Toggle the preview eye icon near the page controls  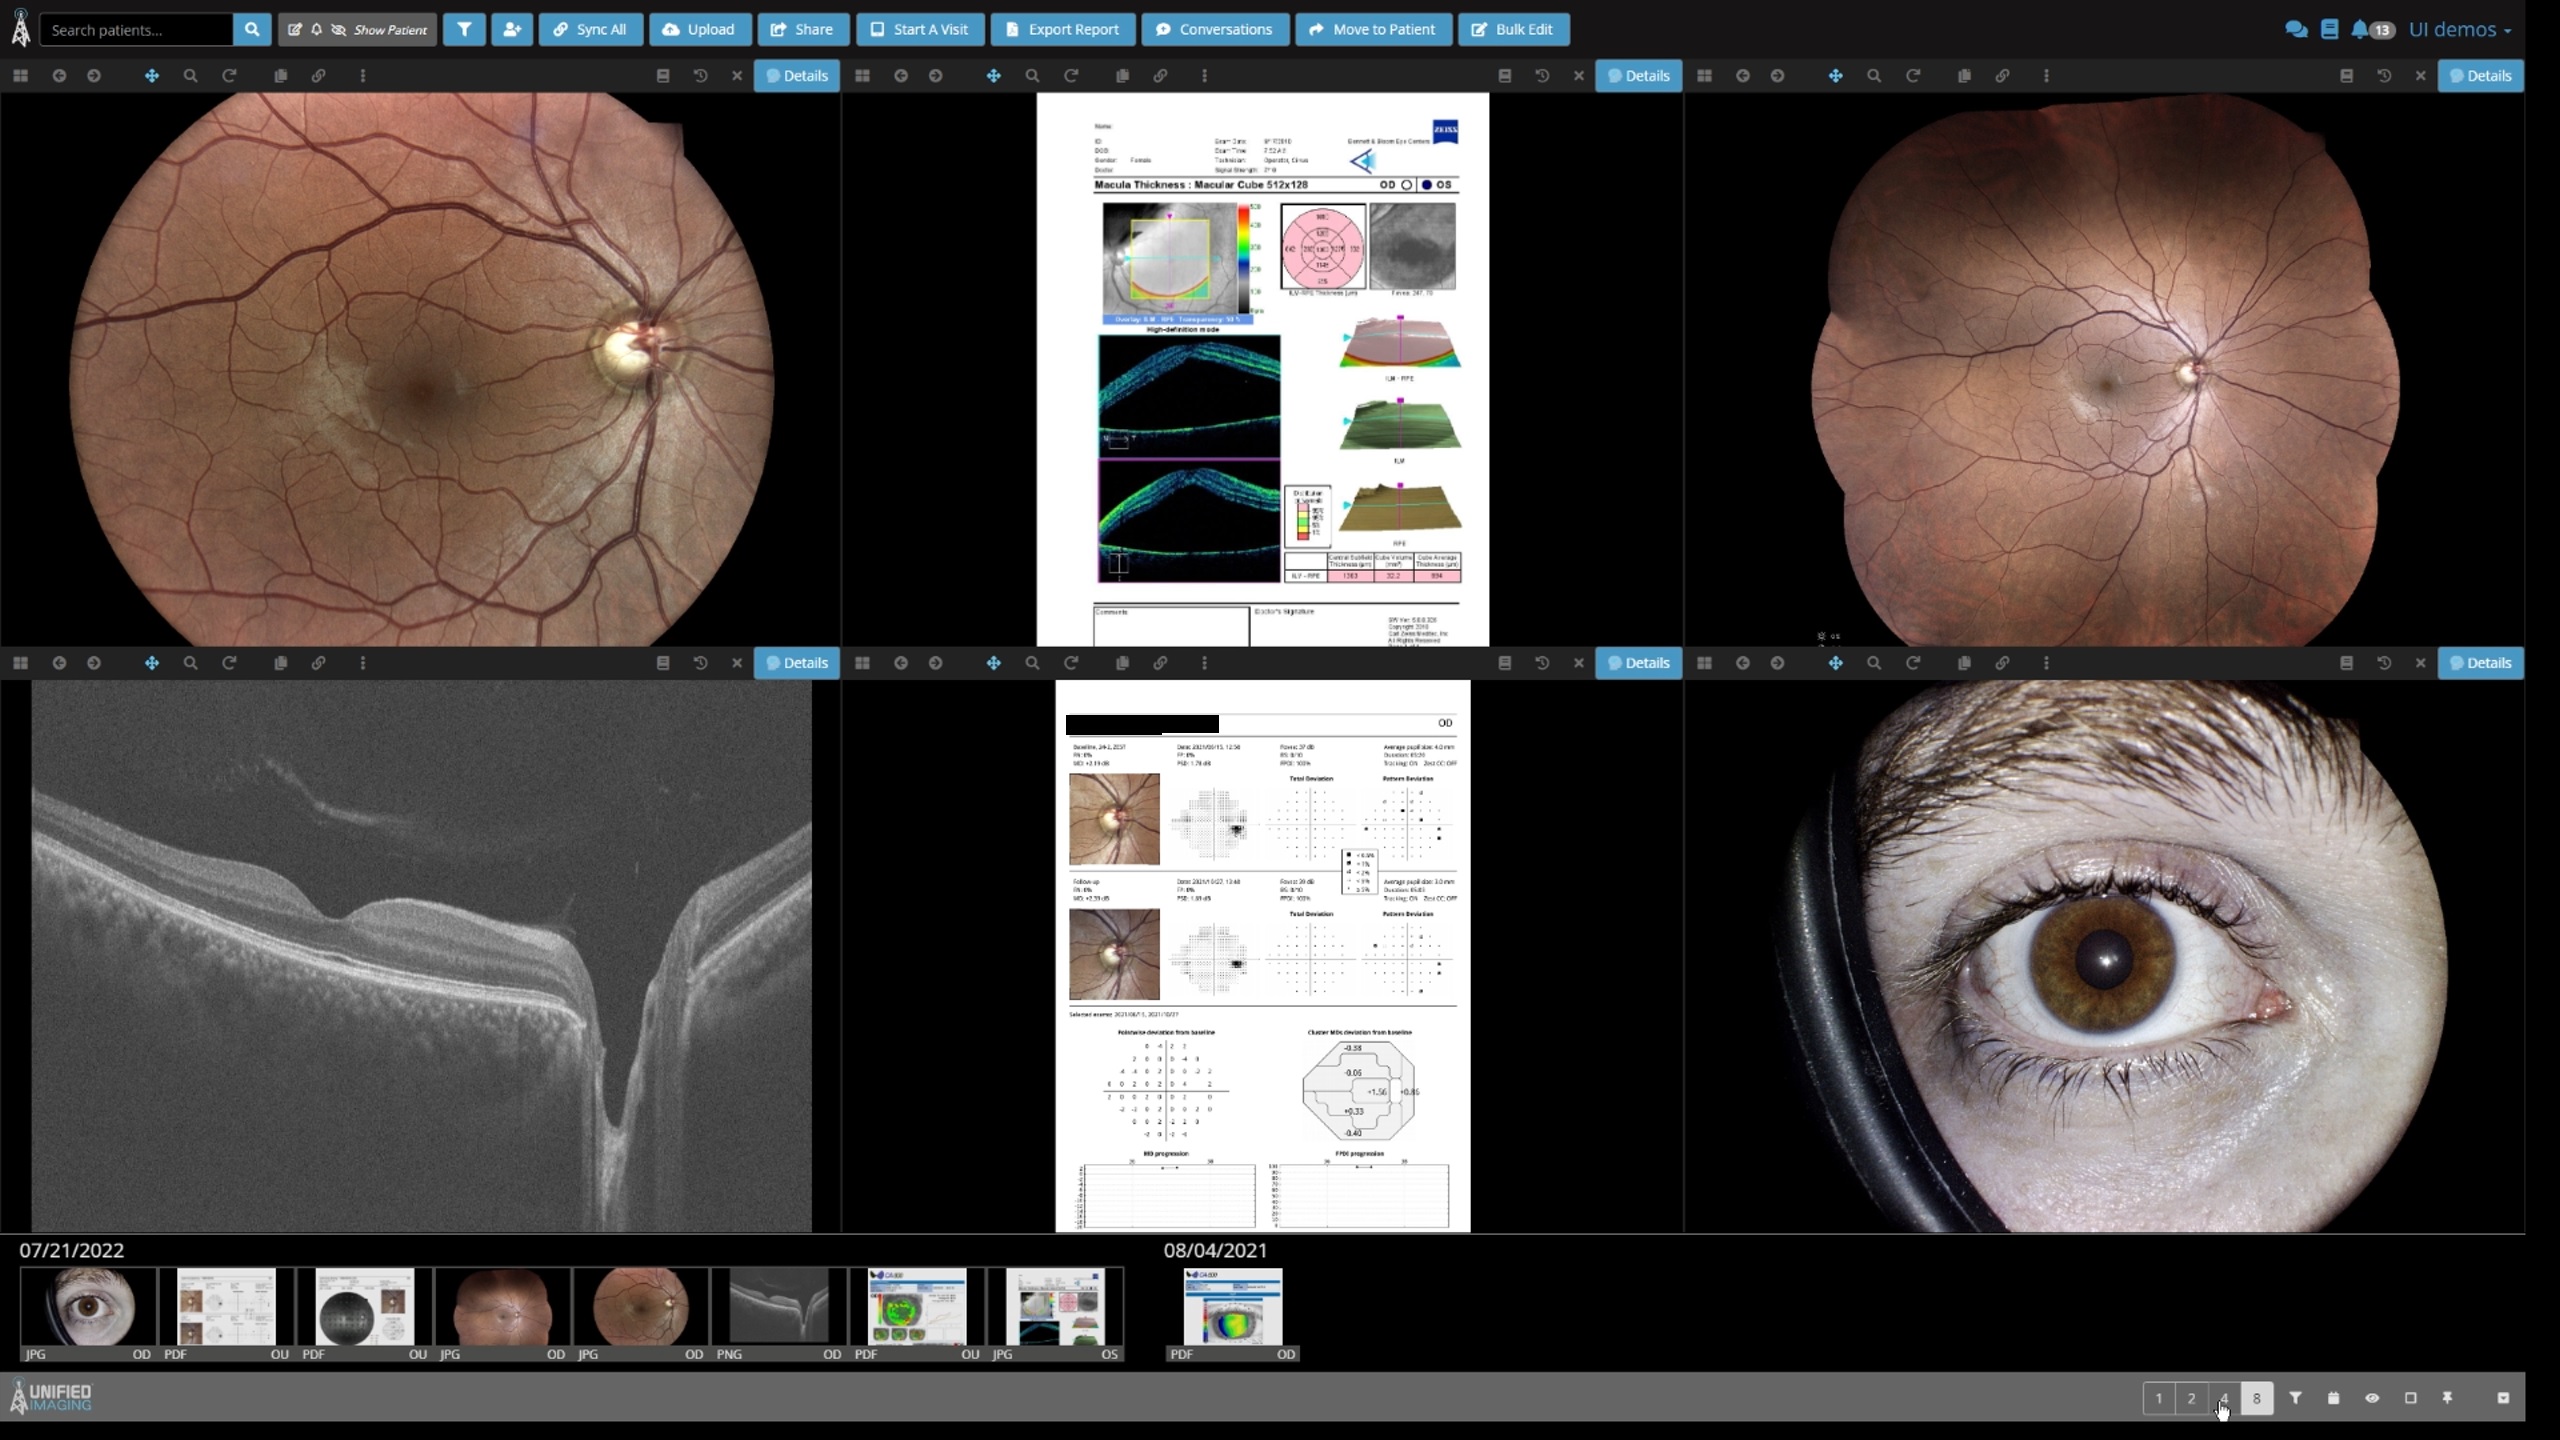click(2369, 1397)
